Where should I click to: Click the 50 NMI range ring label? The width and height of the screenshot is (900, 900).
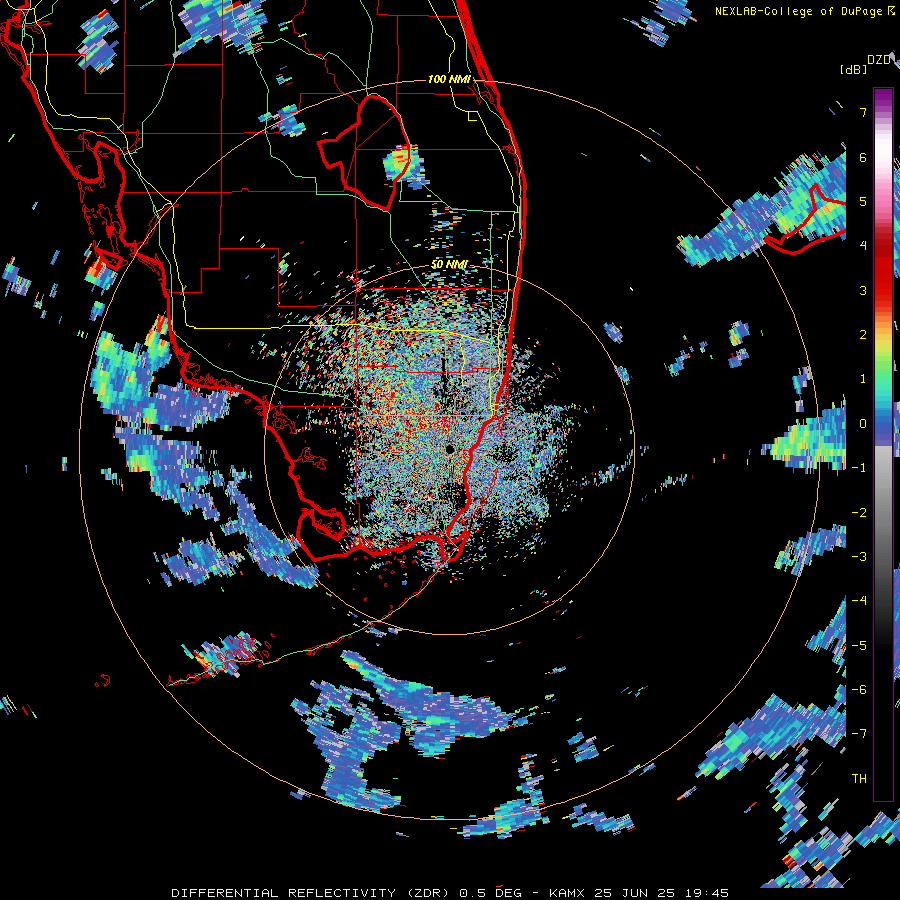pos(449,264)
